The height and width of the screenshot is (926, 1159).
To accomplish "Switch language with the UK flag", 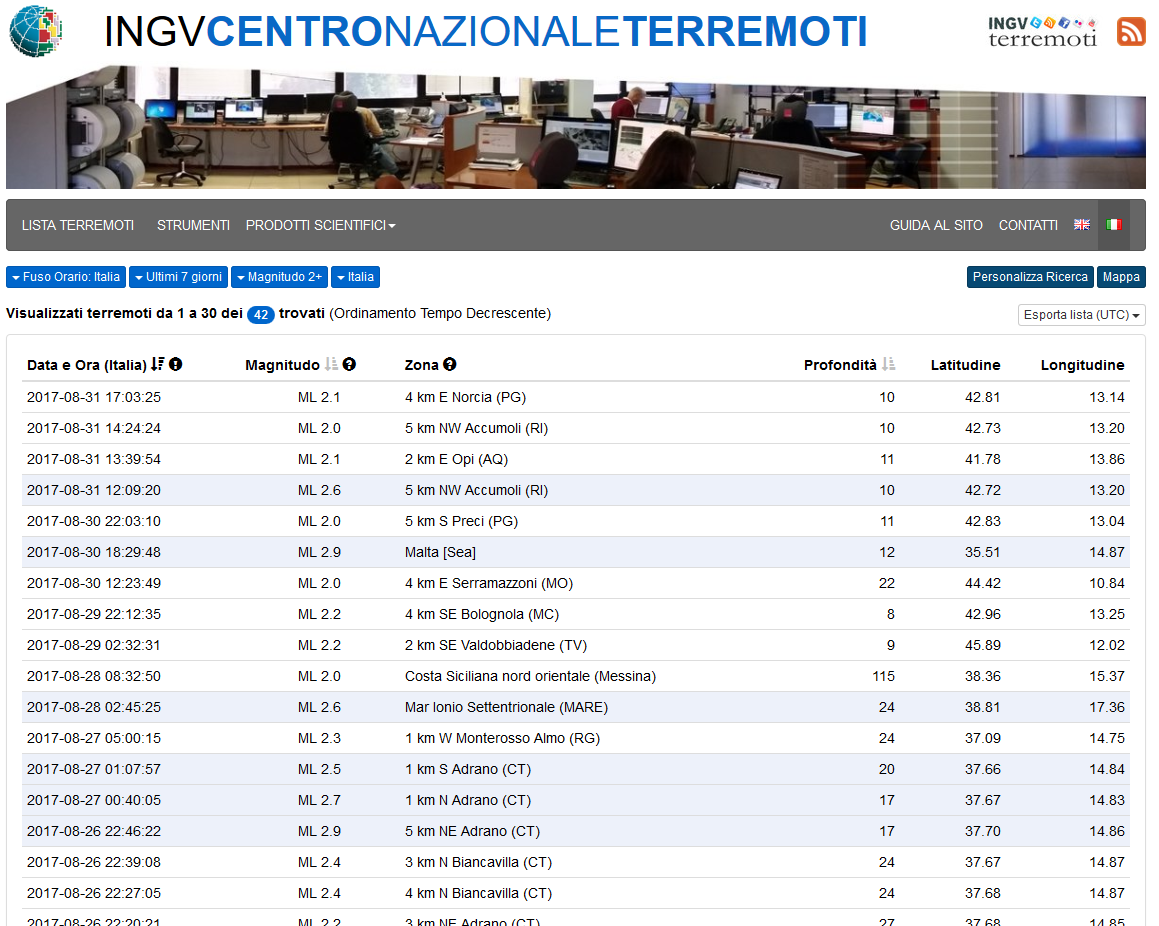I will click(x=1081, y=225).
